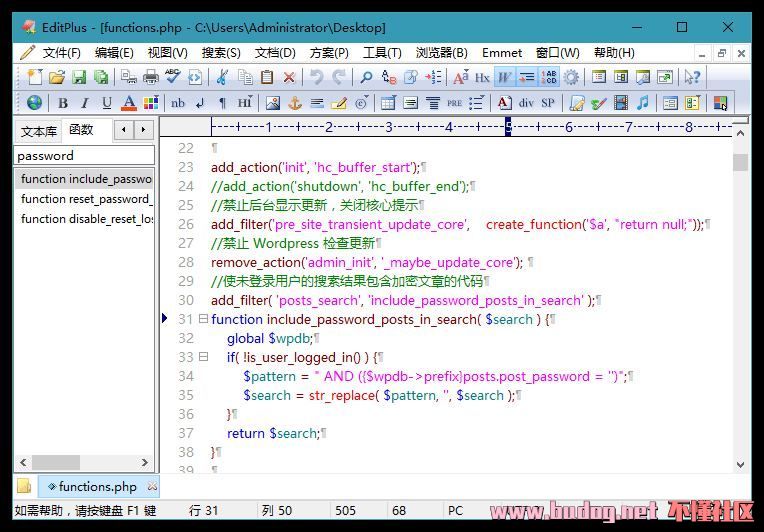The height and width of the screenshot is (532, 764).
Task: Collapse the function block at line 31
Action: click(203, 319)
